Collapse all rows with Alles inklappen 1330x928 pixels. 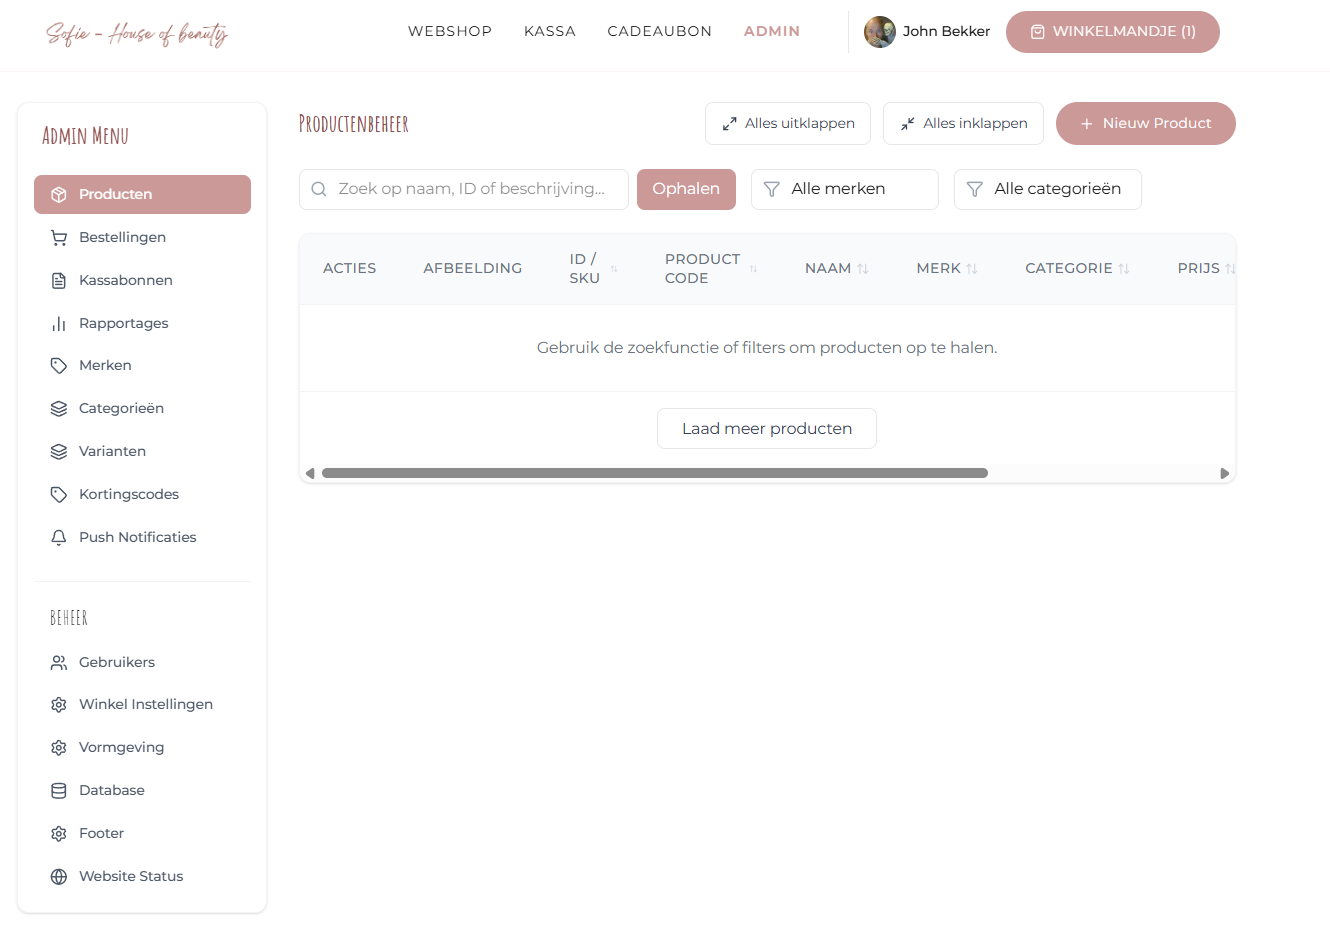(963, 124)
